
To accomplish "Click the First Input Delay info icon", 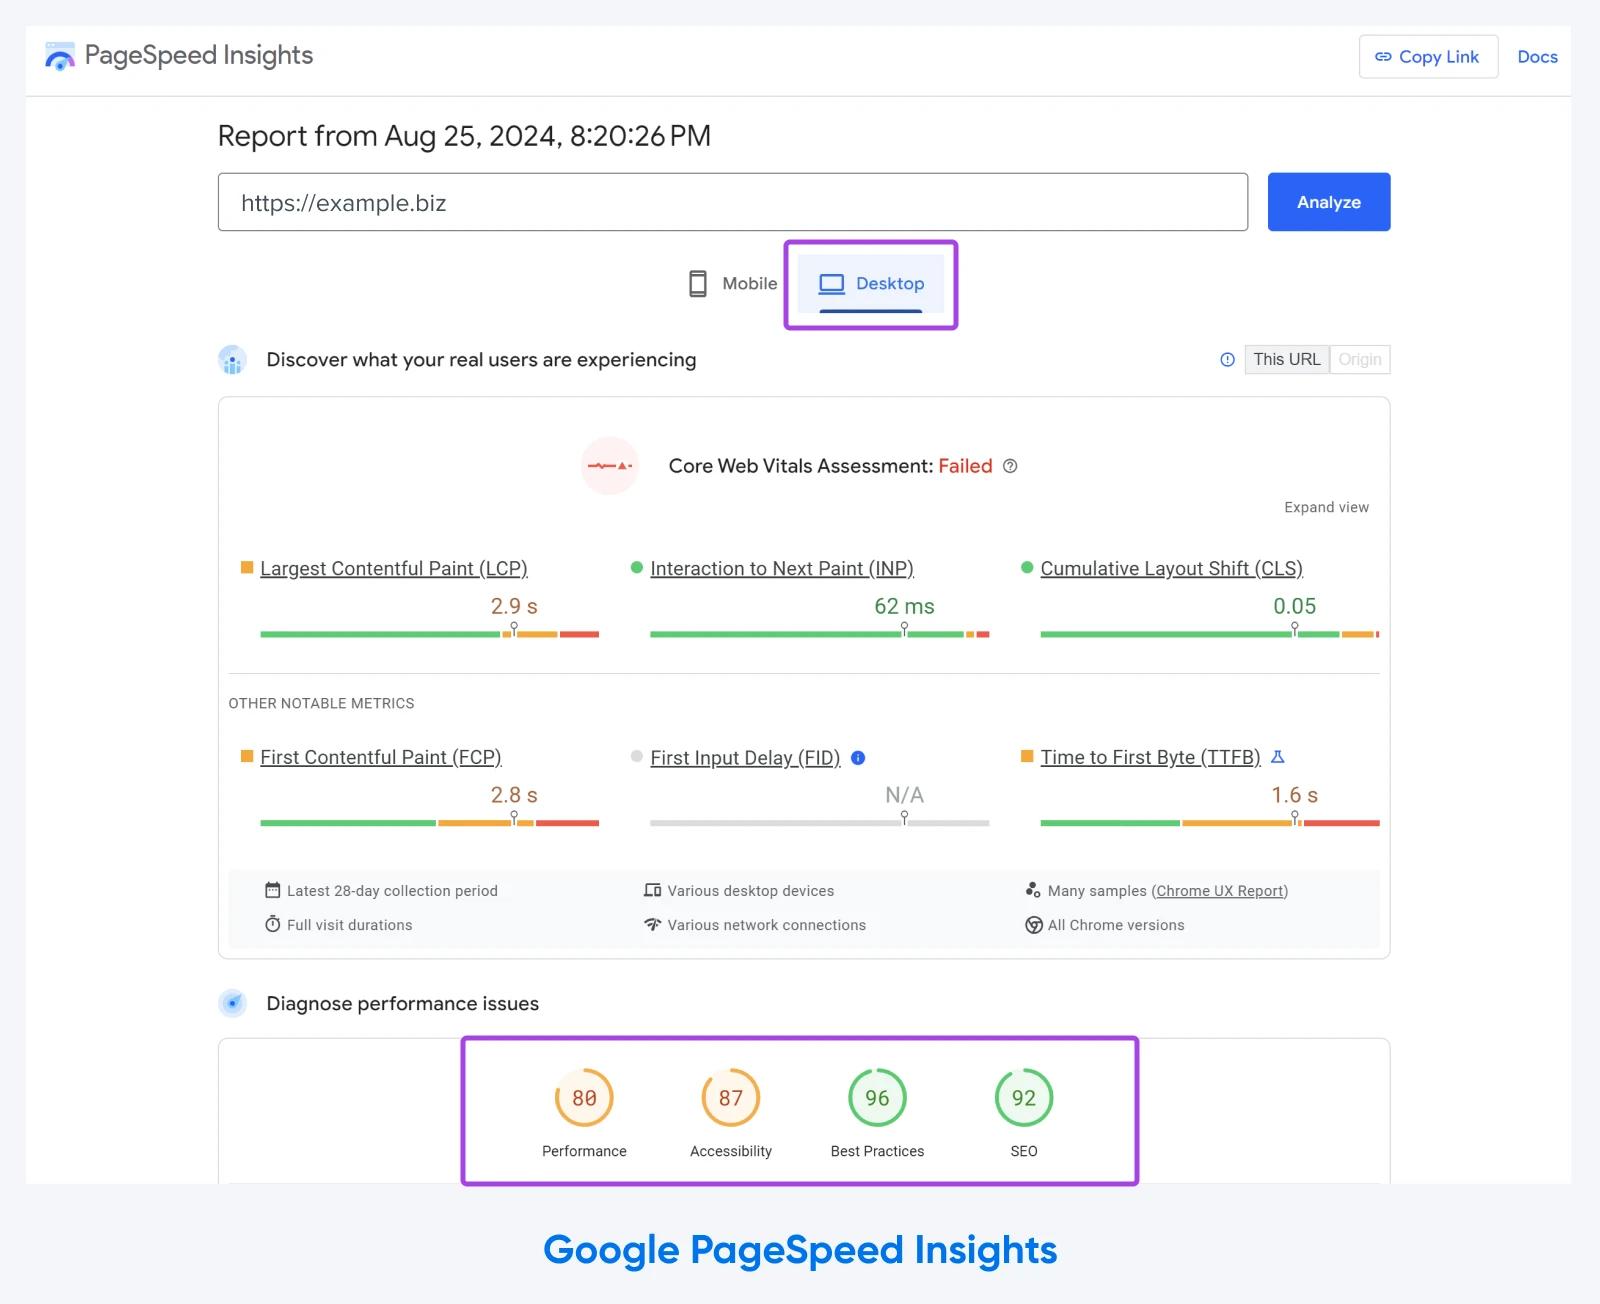I will point(858,758).
